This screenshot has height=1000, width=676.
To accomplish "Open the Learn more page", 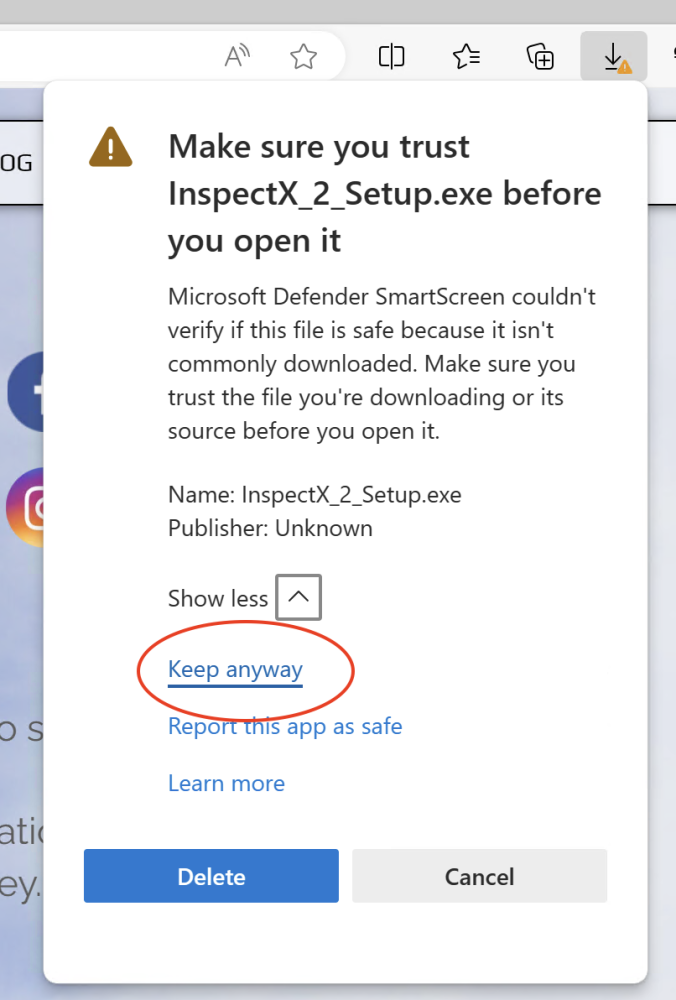I will click(226, 783).
